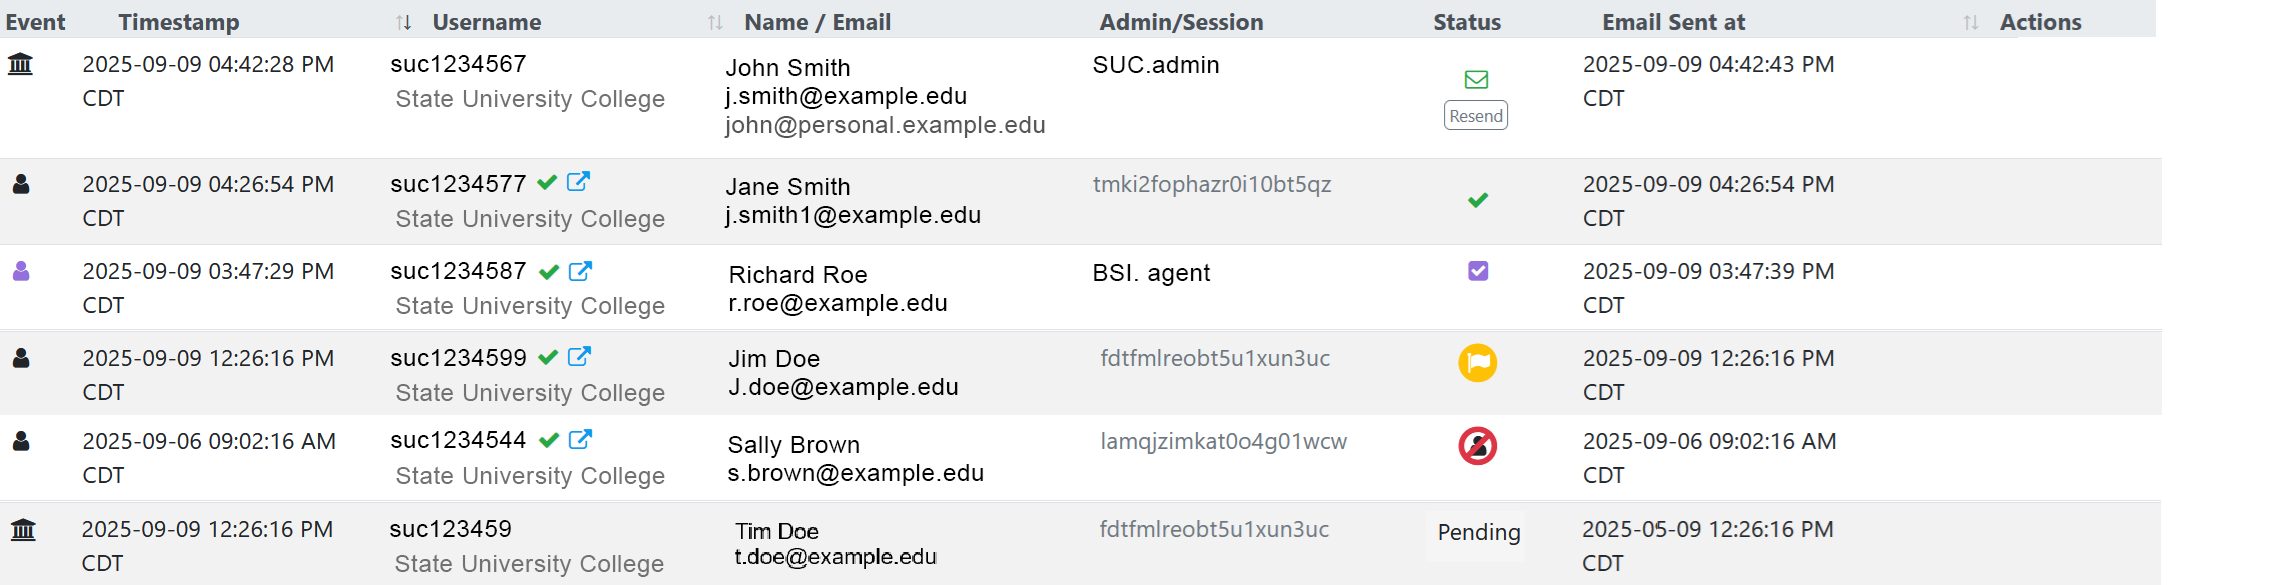
Task: Click the red blocked-user status icon
Action: click(x=1477, y=446)
